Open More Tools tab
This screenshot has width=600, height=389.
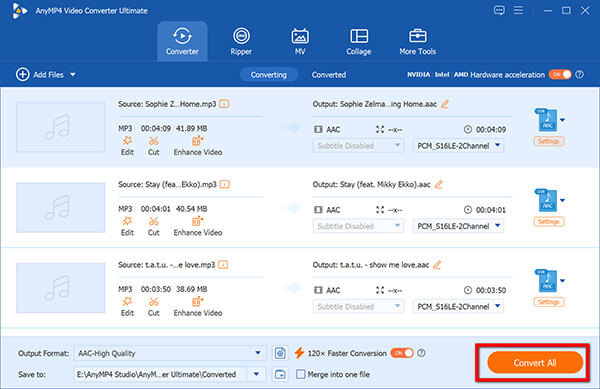(x=417, y=41)
